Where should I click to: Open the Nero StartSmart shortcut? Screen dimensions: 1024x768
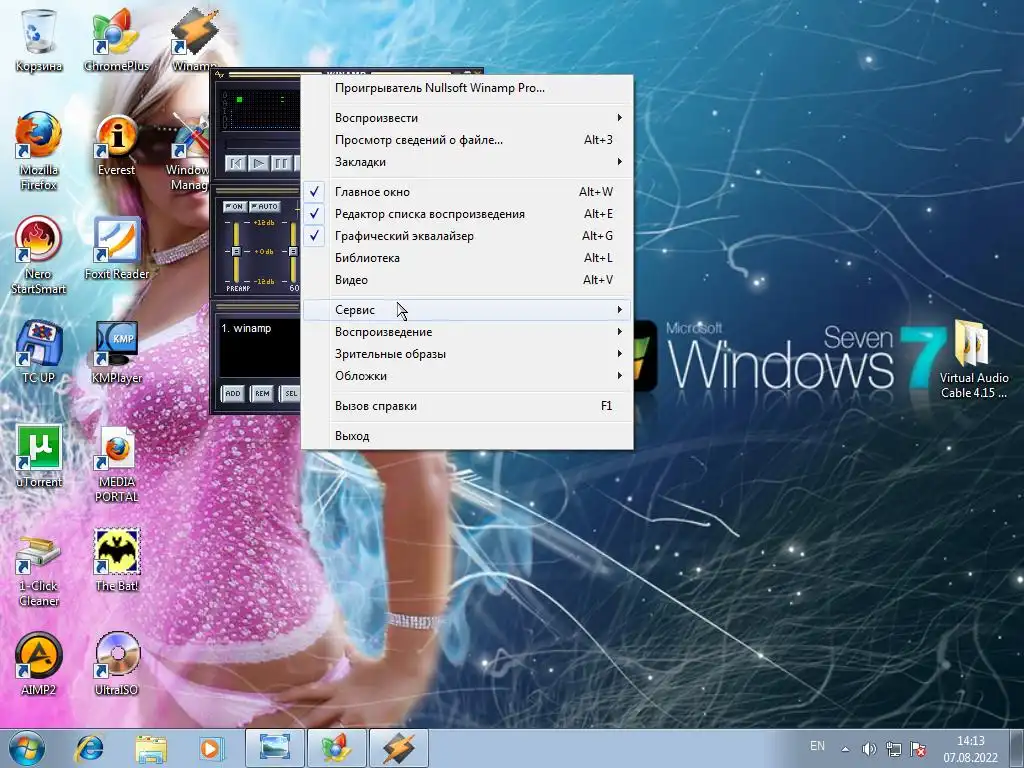click(x=39, y=255)
